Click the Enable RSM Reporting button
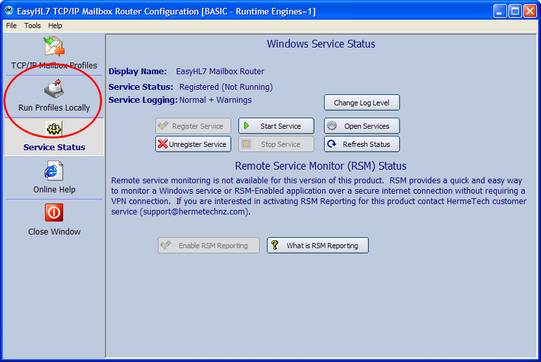 pos(209,245)
